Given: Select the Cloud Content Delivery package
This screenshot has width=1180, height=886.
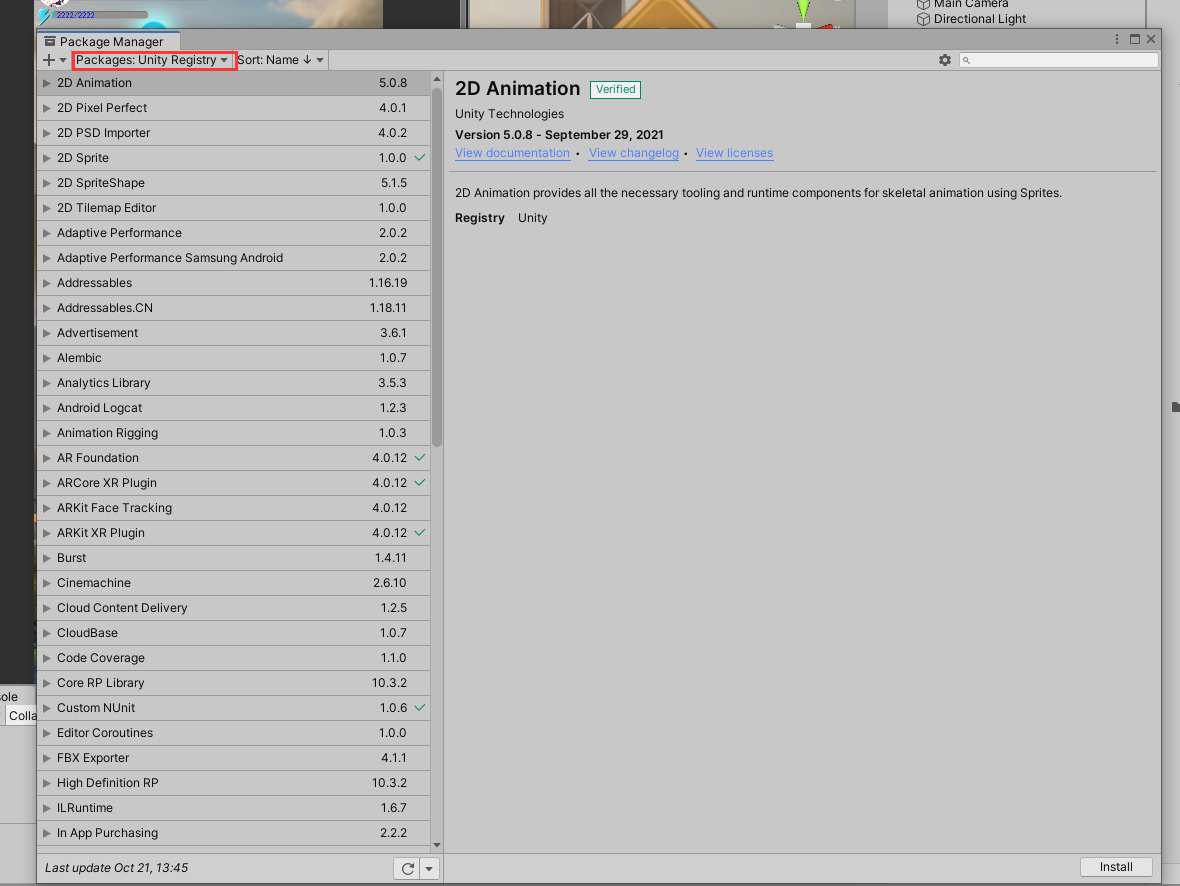Looking at the screenshot, I should coord(233,607).
